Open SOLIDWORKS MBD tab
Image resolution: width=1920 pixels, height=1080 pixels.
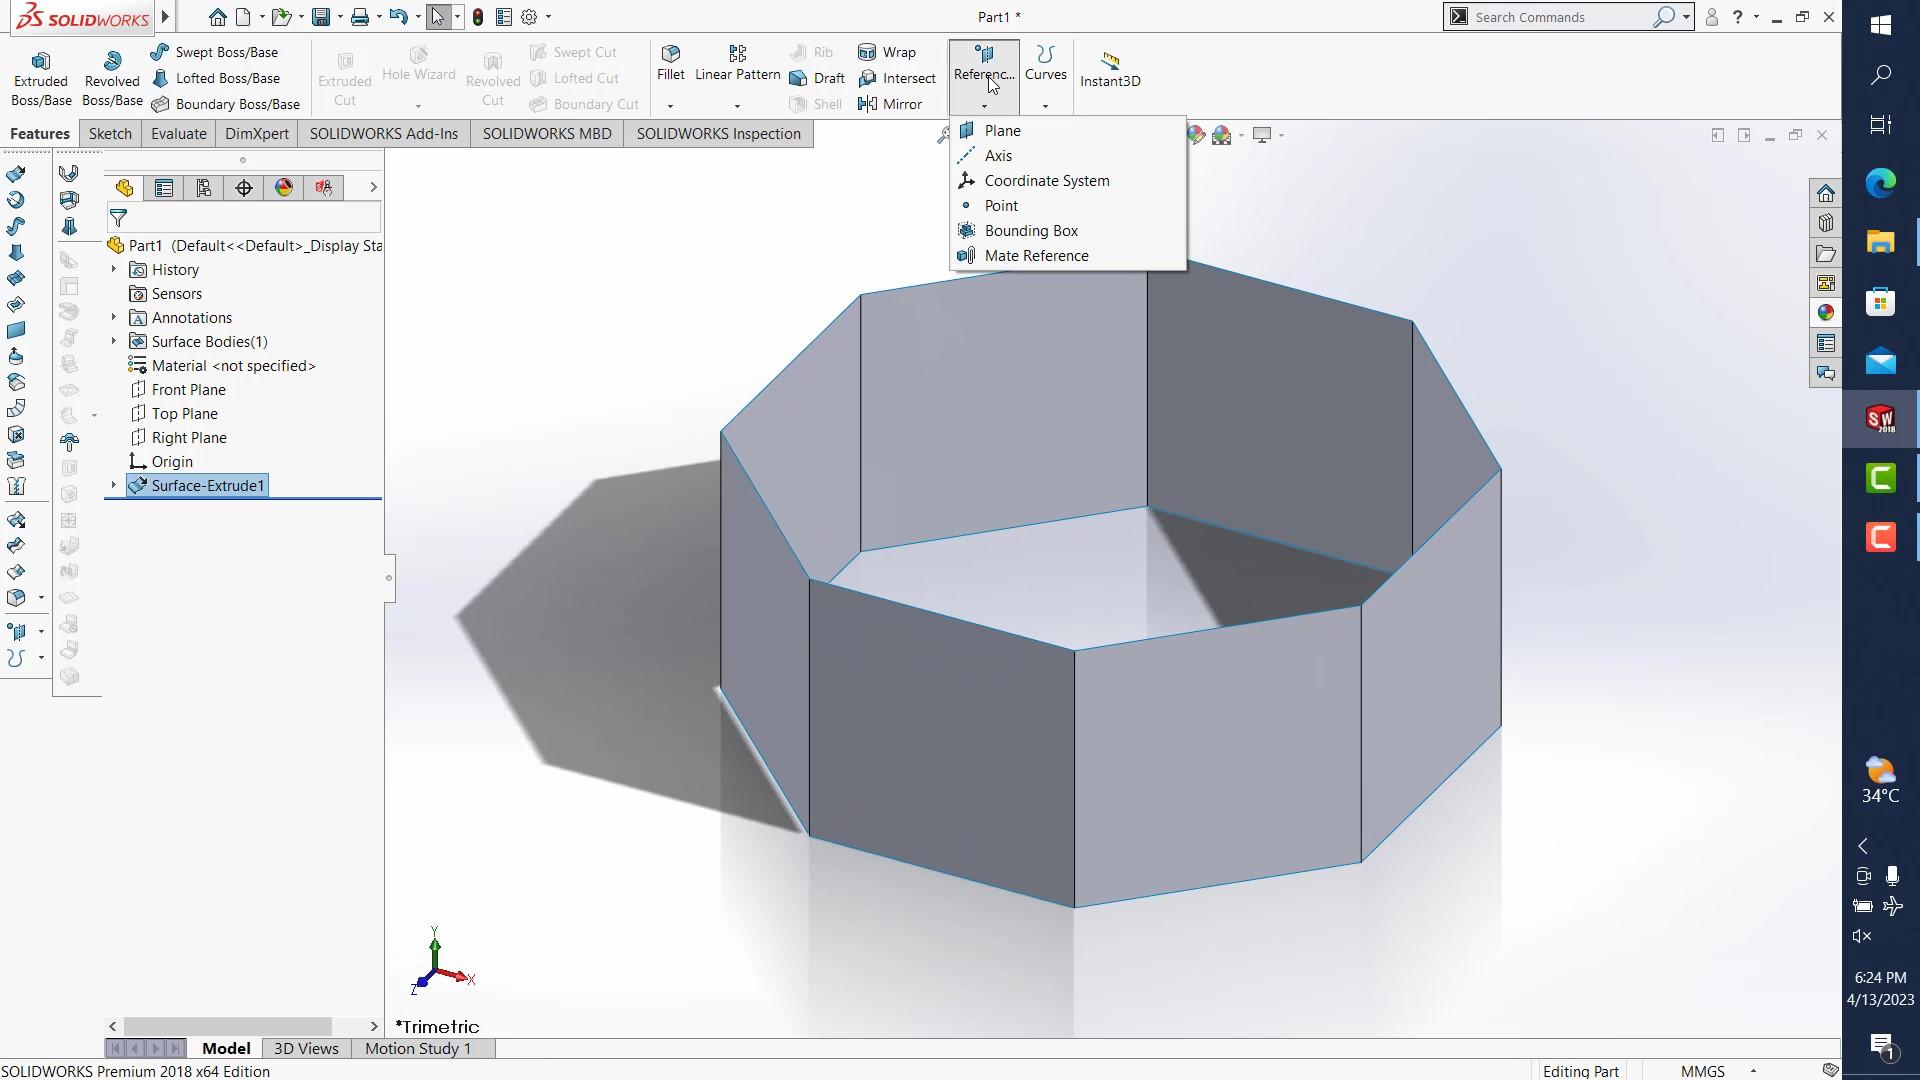(x=547, y=134)
